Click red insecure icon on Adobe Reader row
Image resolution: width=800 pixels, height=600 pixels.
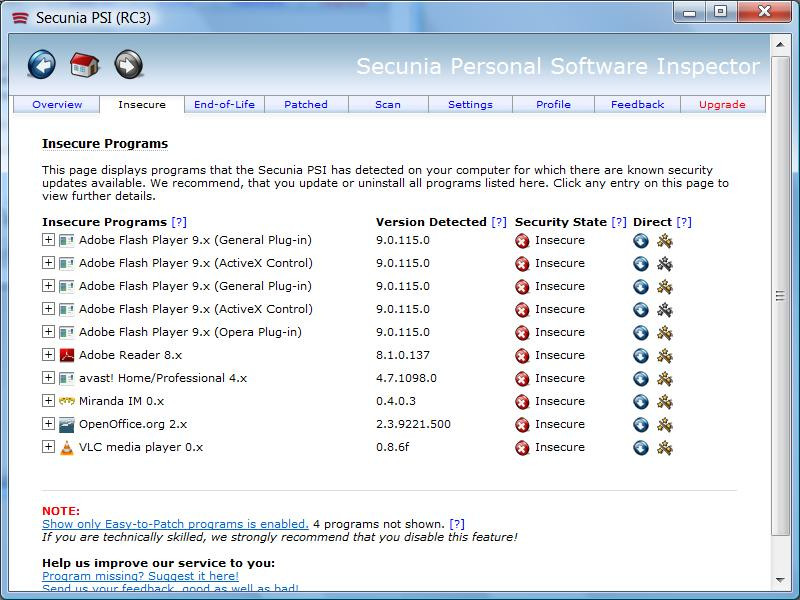[x=522, y=356]
